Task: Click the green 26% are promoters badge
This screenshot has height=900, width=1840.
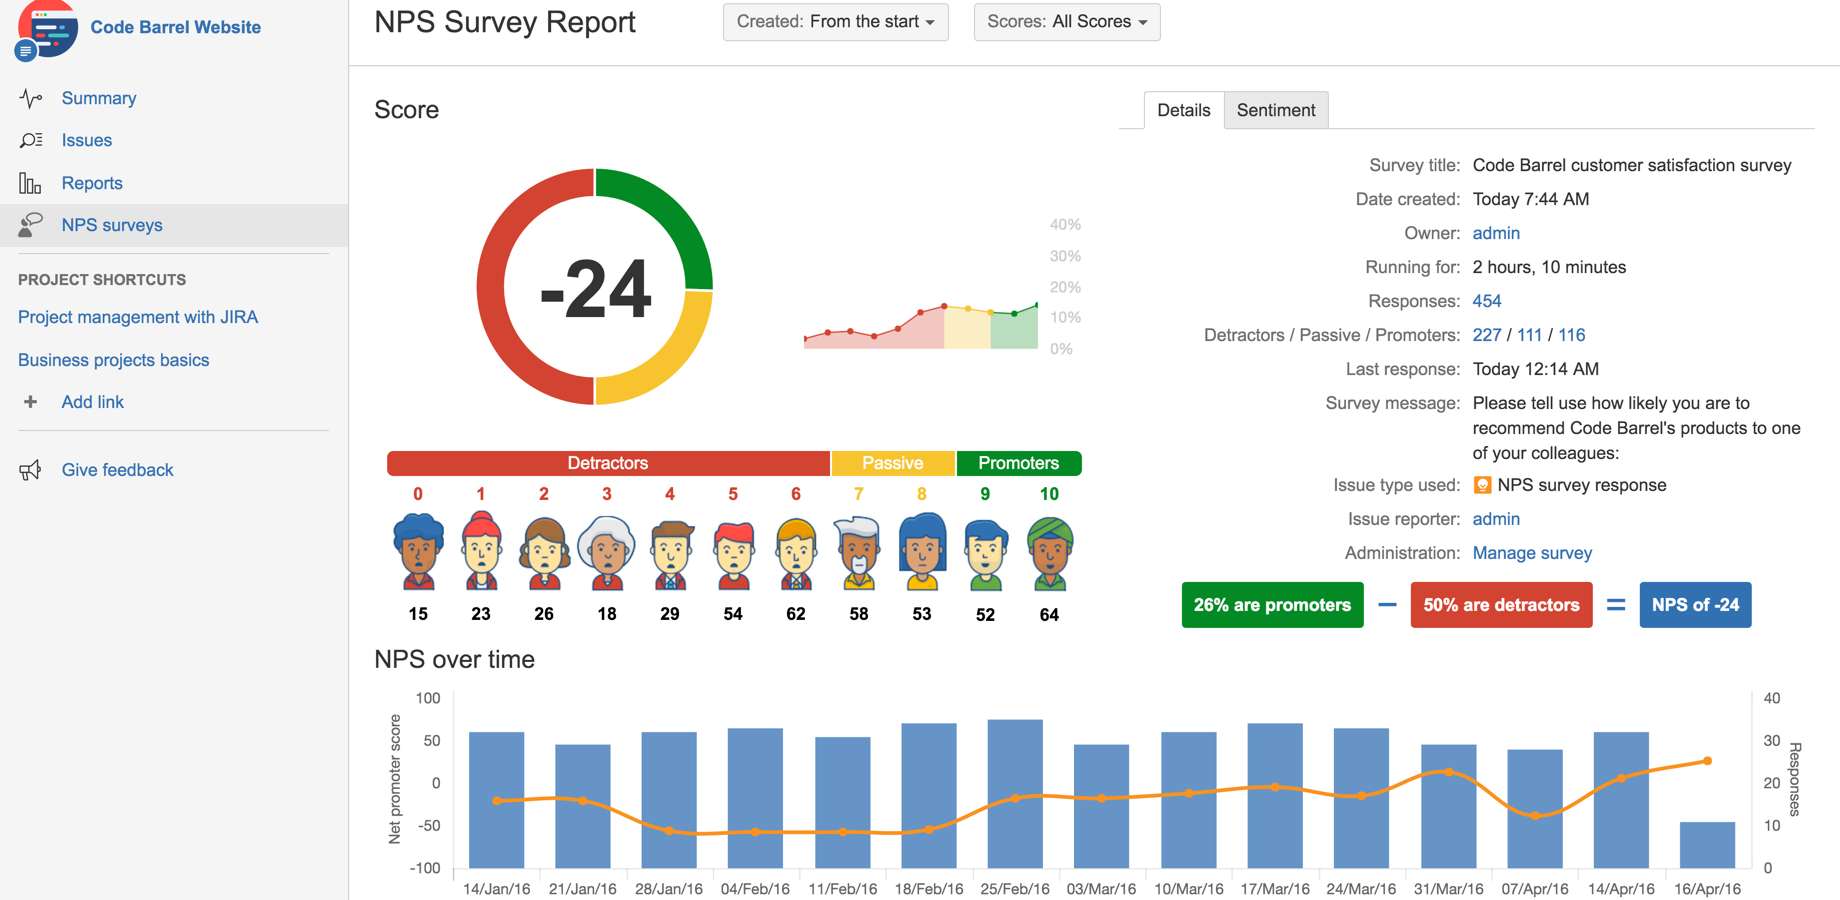Action: [x=1272, y=605]
